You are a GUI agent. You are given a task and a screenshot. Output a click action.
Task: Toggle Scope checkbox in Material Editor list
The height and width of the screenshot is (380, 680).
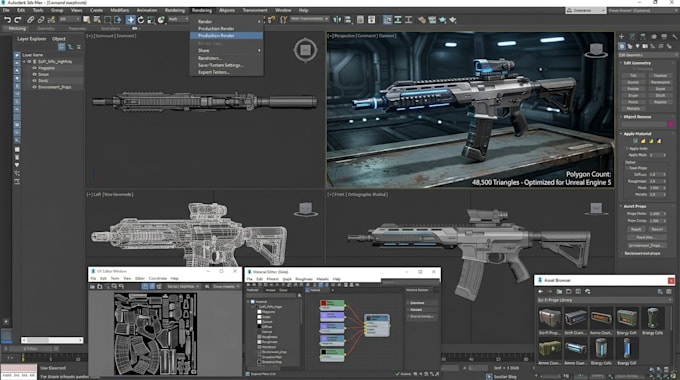pyautogui.click(x=259, y=317)
